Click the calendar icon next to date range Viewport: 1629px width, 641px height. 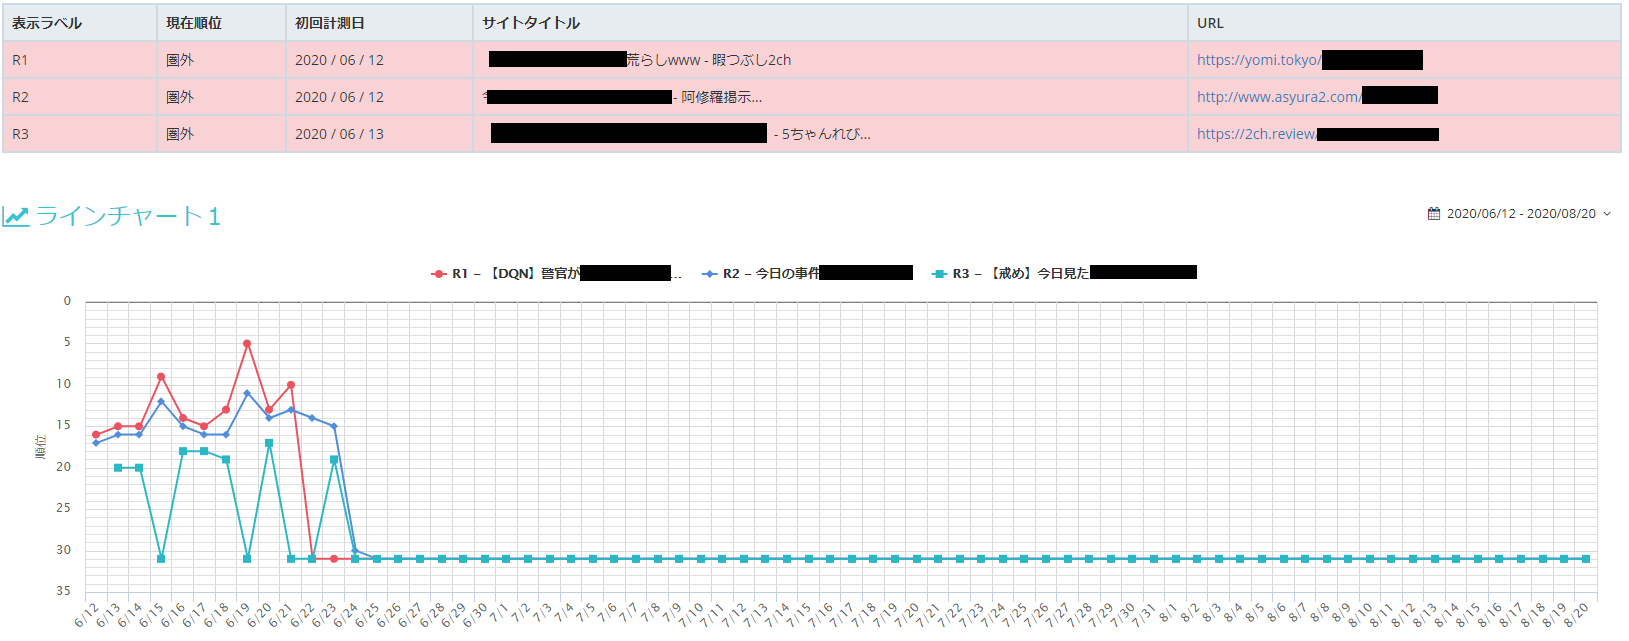click(1434, 214)
